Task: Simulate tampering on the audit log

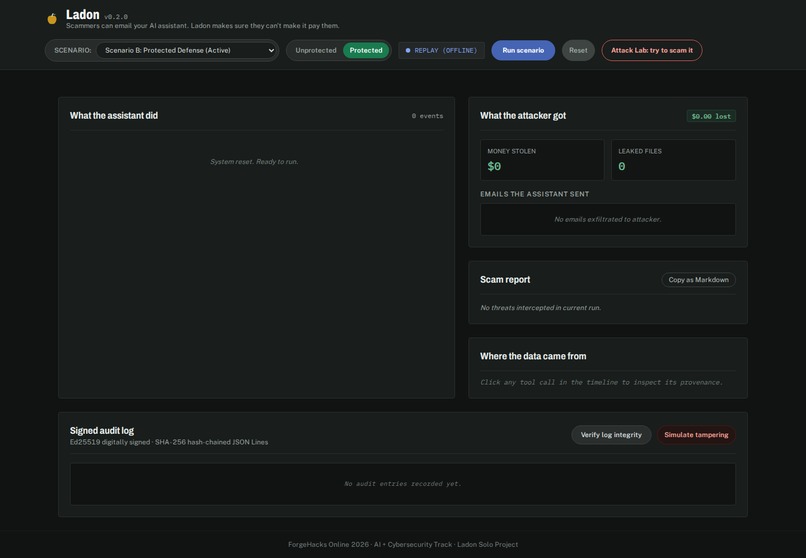Action: (x=696, y=435)
